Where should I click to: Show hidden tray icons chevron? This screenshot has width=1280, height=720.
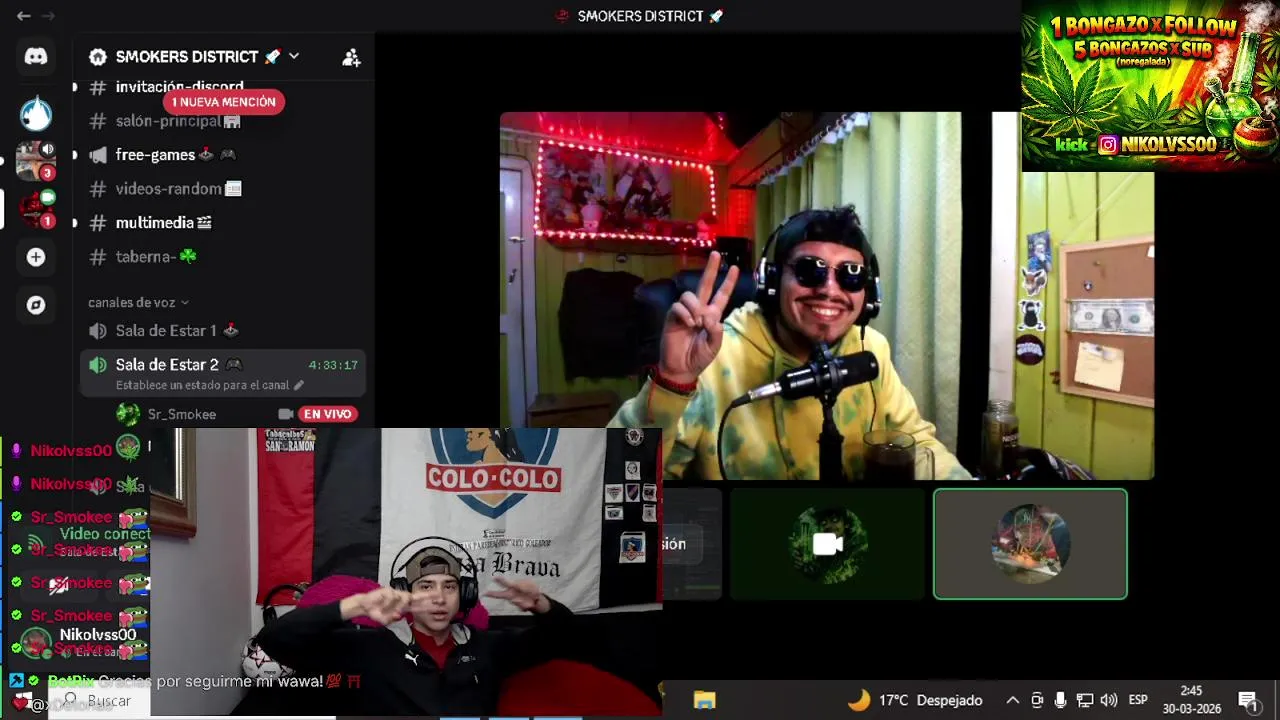pyautogui.click(x=1013, y=700)
